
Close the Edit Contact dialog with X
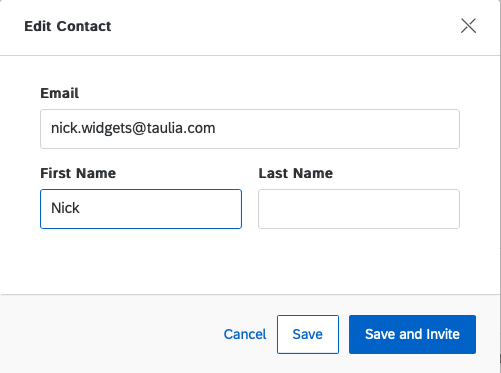(x=468, y=26)
